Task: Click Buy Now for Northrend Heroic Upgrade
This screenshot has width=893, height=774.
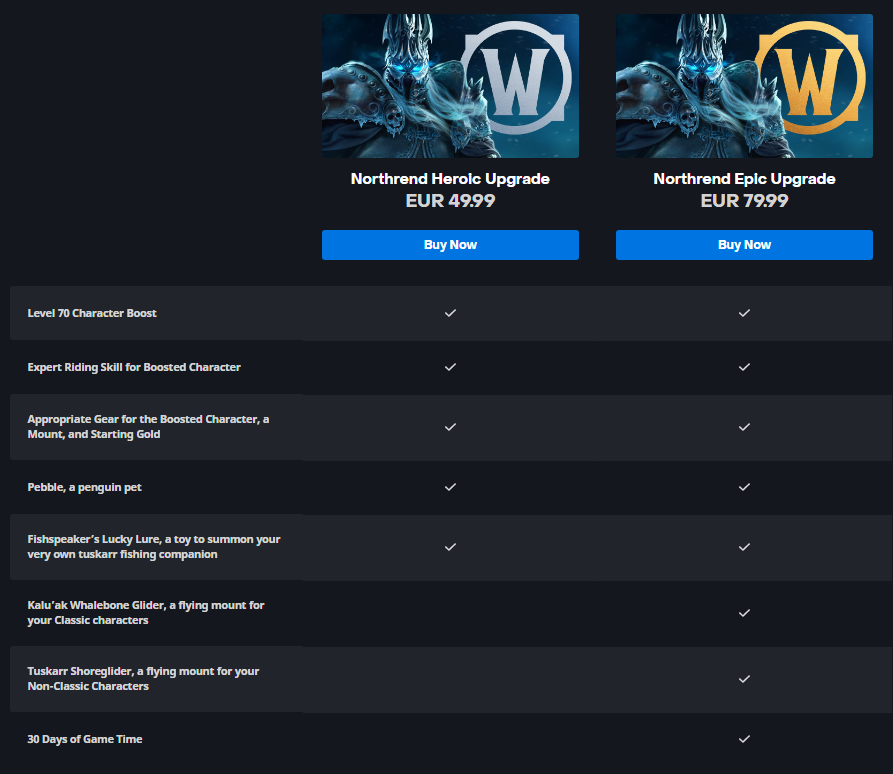Action: pos(450,245)
